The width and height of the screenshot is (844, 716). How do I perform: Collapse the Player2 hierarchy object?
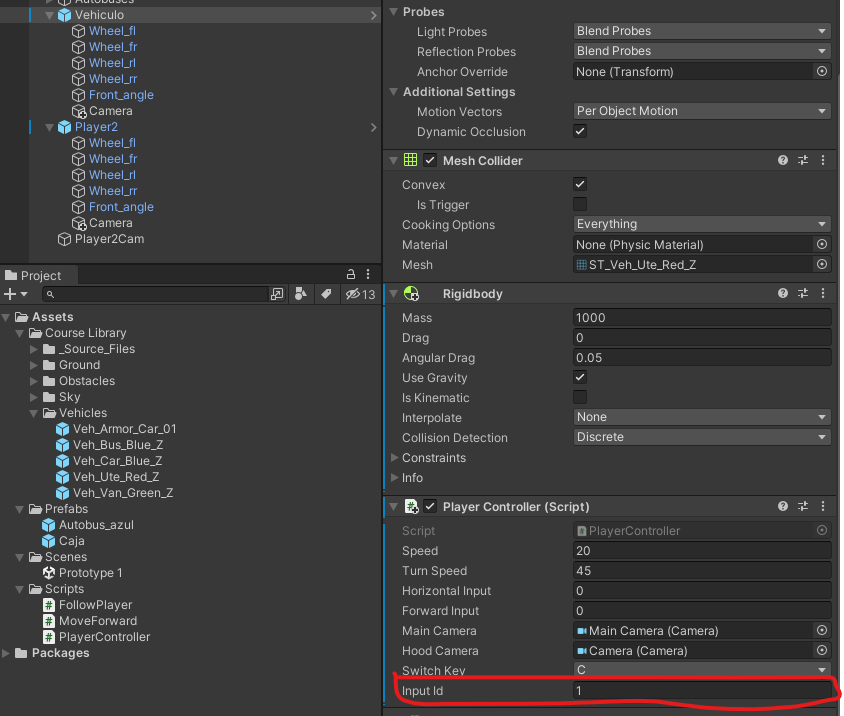(x=49, y=128)
